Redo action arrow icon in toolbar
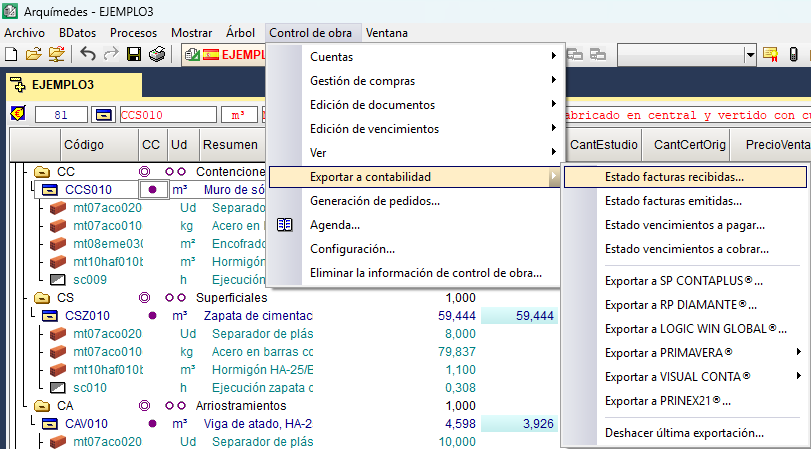The image size is (811, 449). pyautogui.click(x=111, y=54)
